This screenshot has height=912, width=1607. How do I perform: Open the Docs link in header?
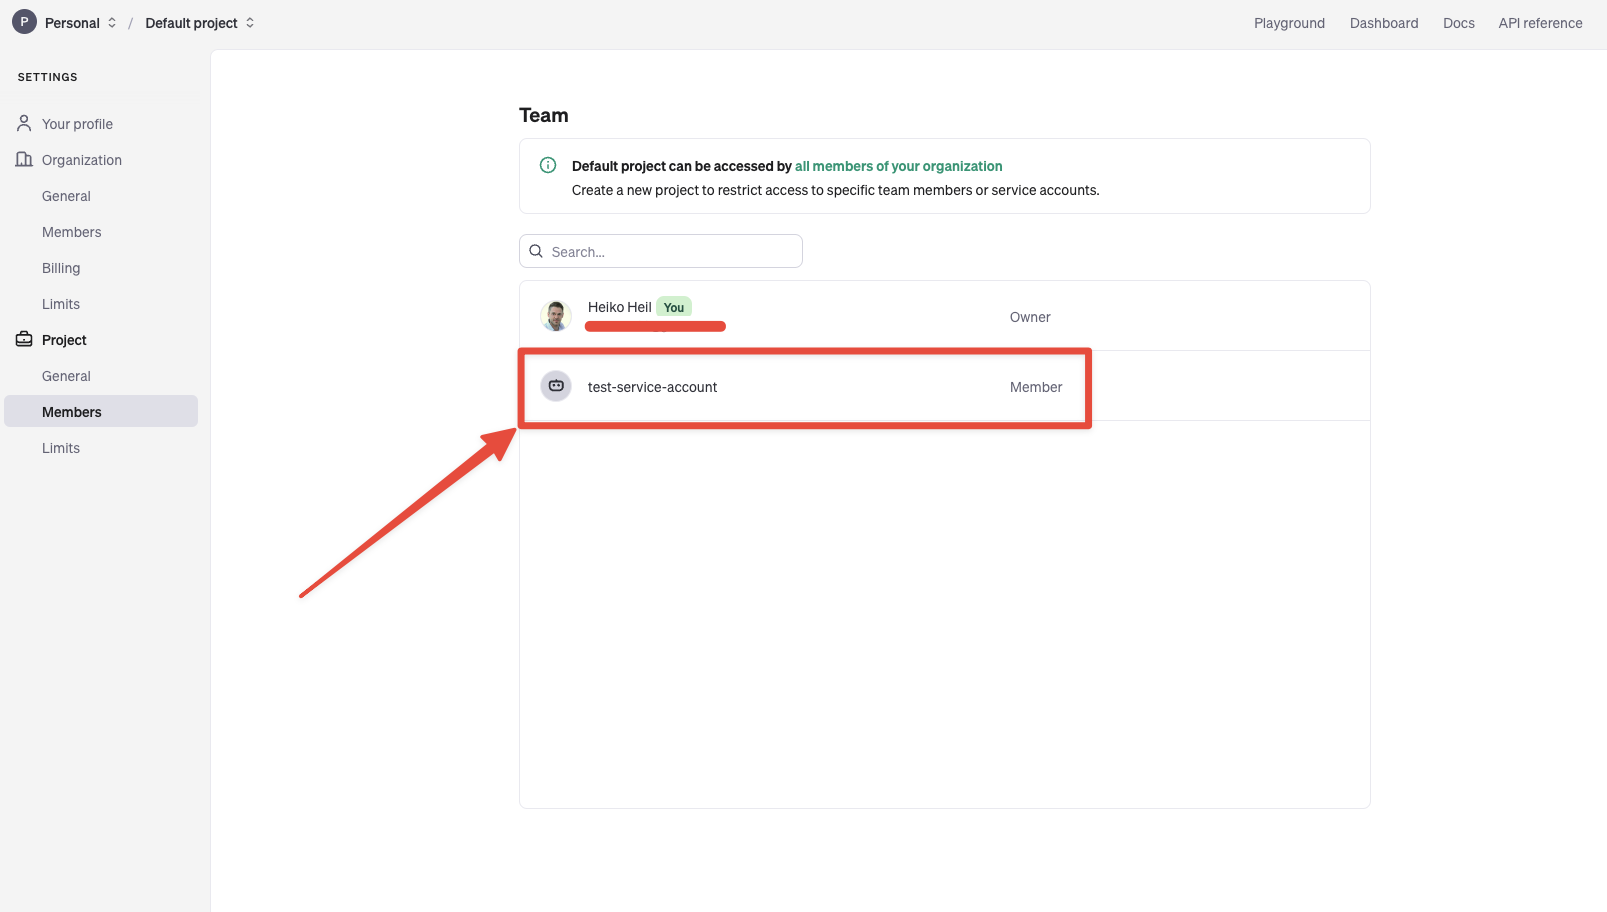pos(1458,23)
